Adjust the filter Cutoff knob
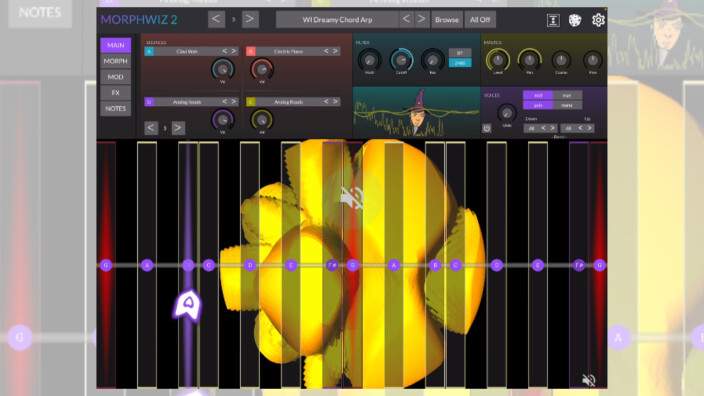This screenshot has width=704, height=396. click(x=401, y=60)
